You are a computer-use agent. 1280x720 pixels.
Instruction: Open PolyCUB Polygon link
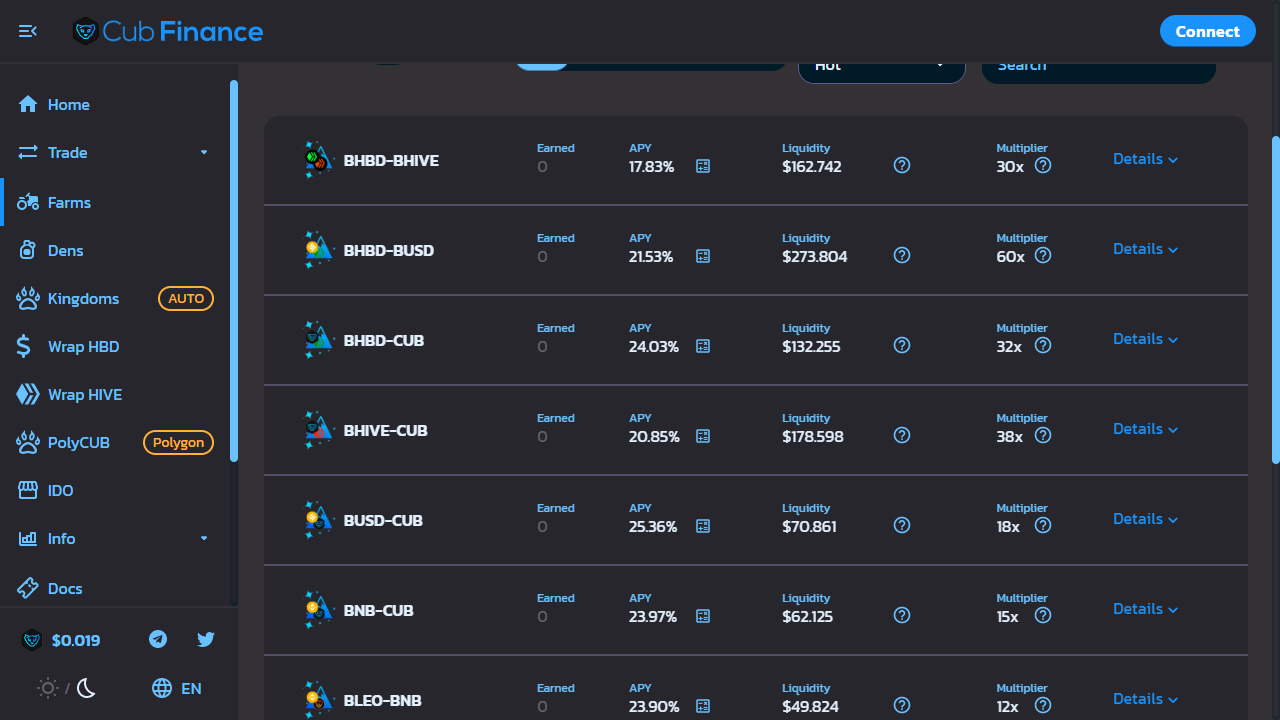point(115,443)
